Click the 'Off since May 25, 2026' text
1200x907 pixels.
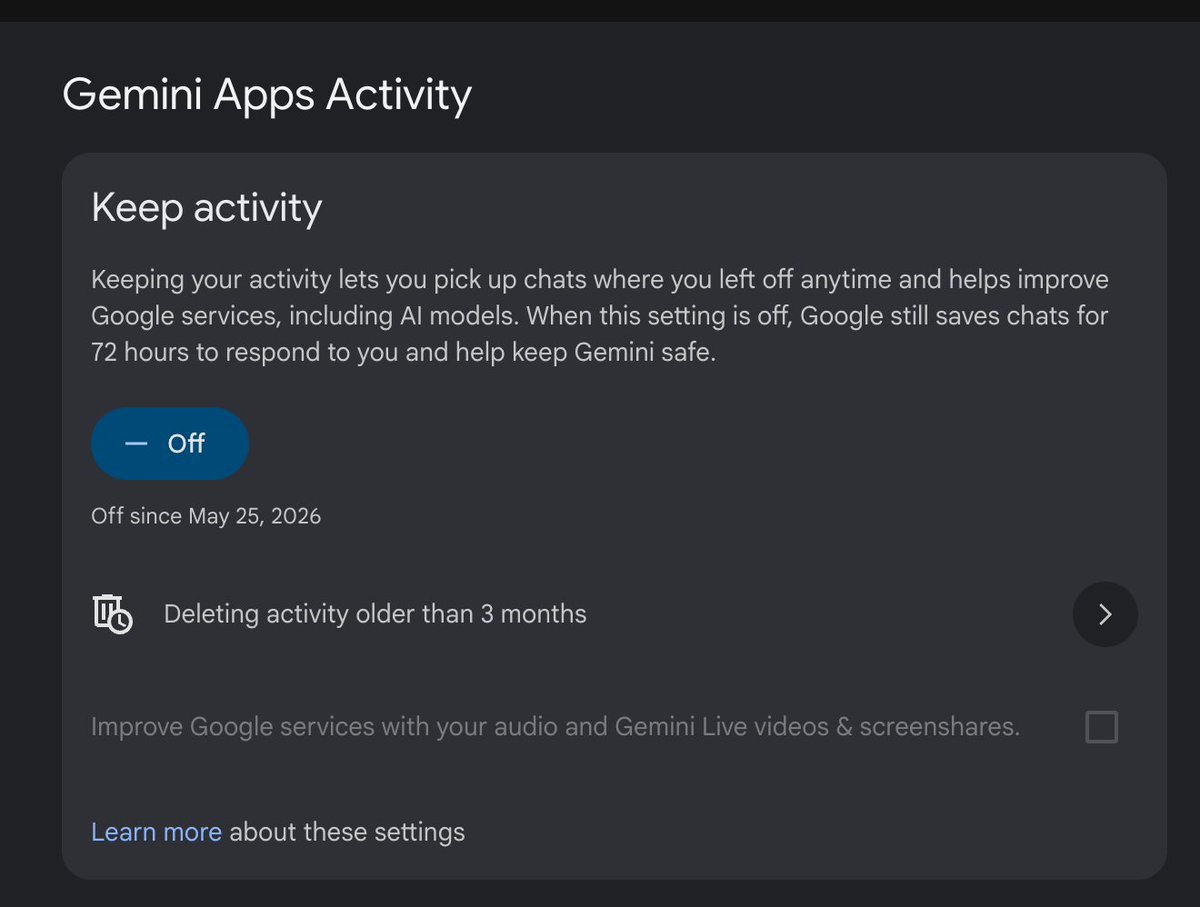[x=206, y=516]
